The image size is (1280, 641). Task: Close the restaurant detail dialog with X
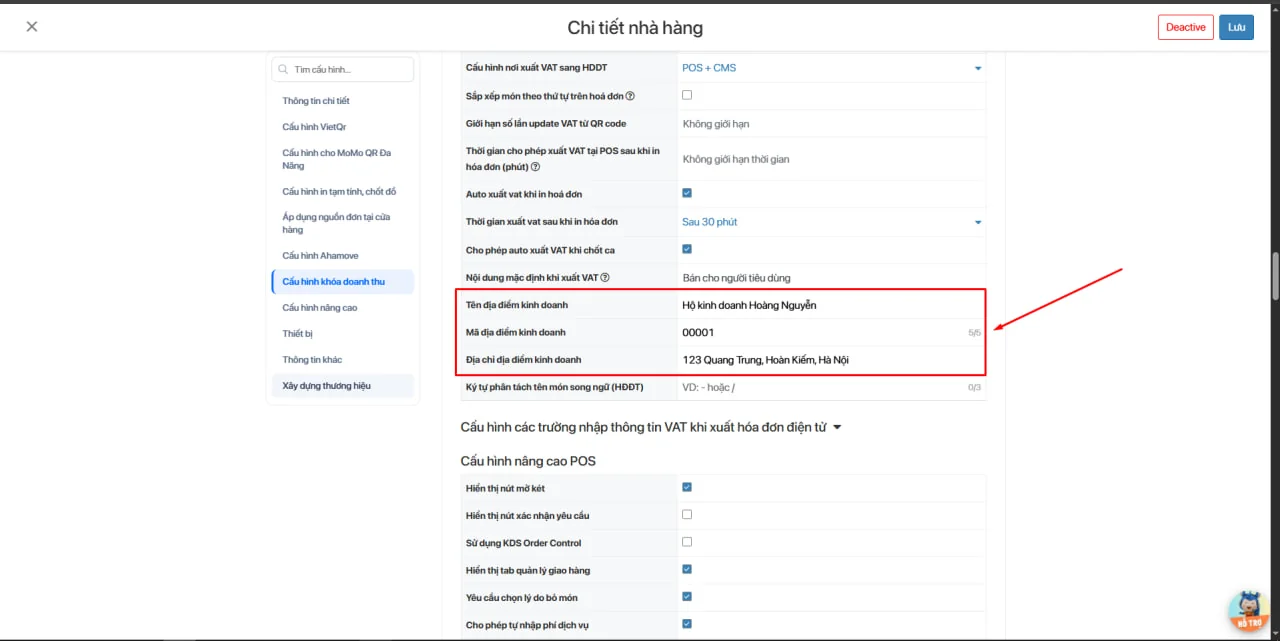pos(32,27)
